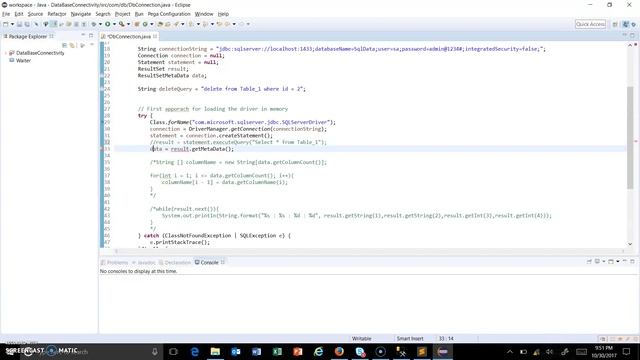Open the Source menu
Image resolution: width=640 pixels, height=360 pixels.
click(x=35, y=14)
